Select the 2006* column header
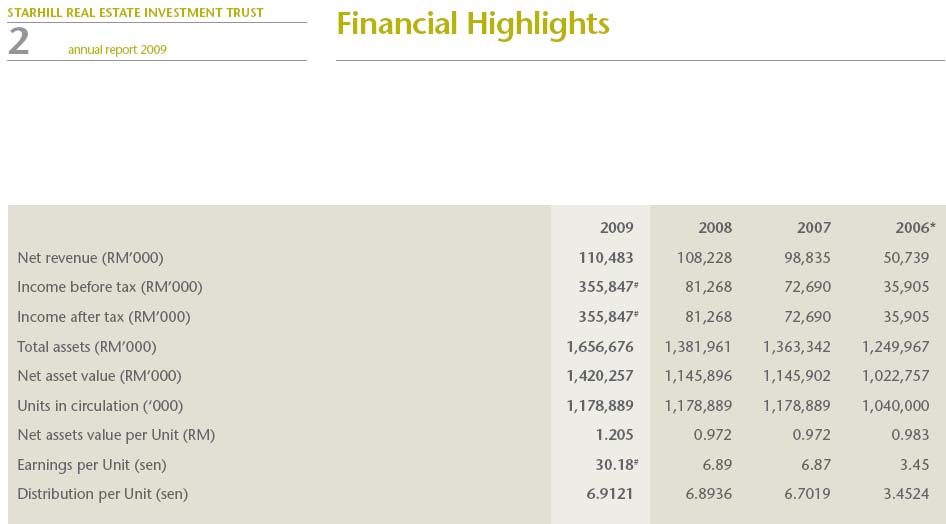Image resolution: width=946 pixels, height=524 pixels. tap(915, 228)
